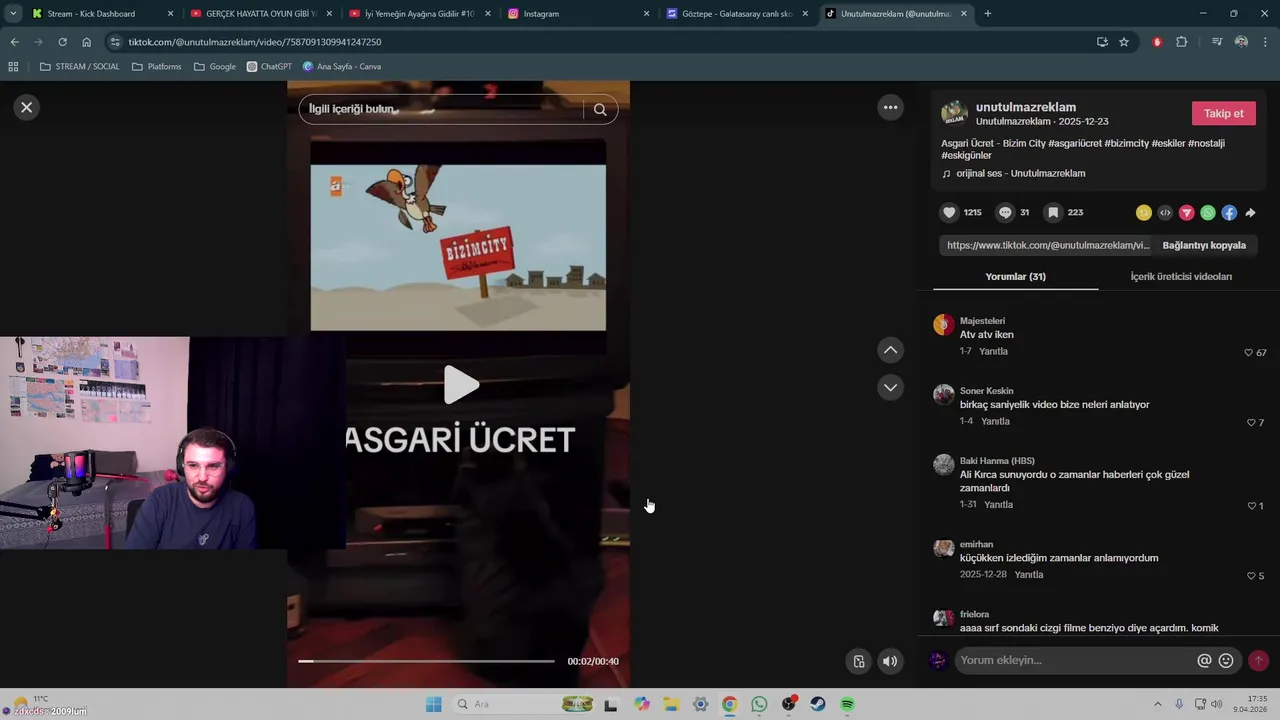Click Yanıtla under Soner Keskin's comment
Image resolution: width=1280 pixels, height=720 pixels.
click(995, 421)
